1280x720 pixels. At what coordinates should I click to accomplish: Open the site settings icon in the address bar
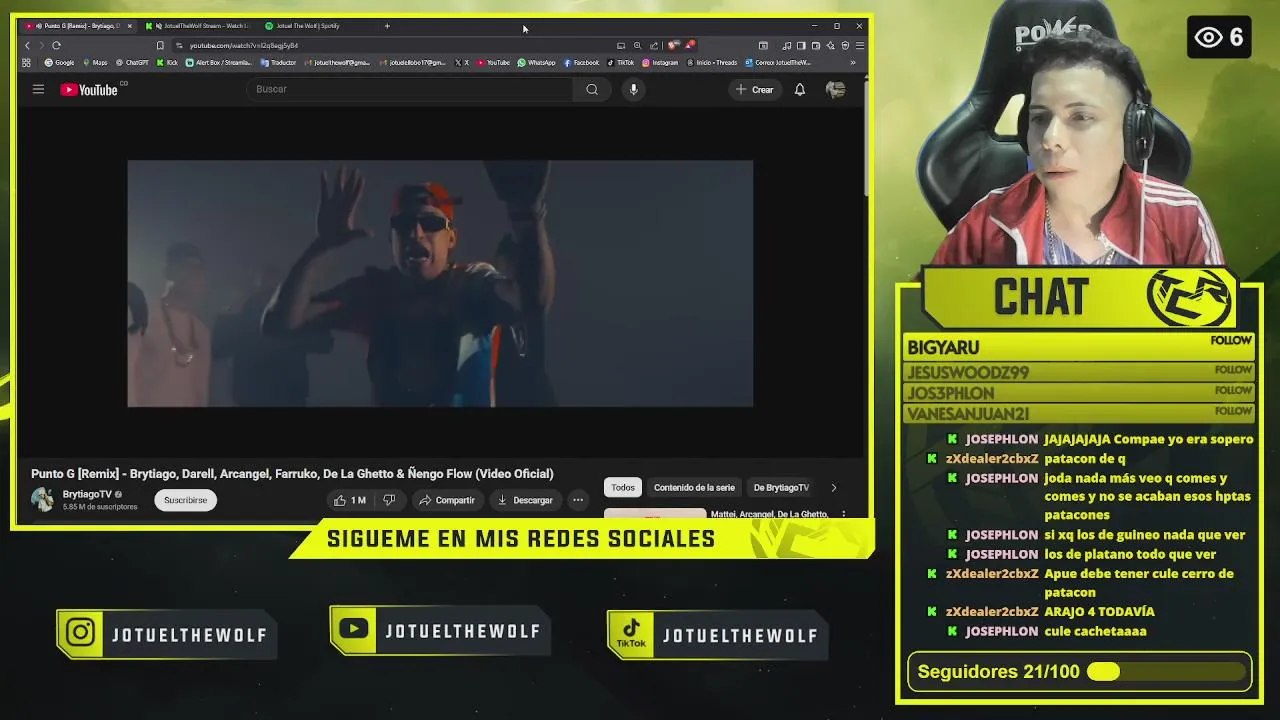180,45
